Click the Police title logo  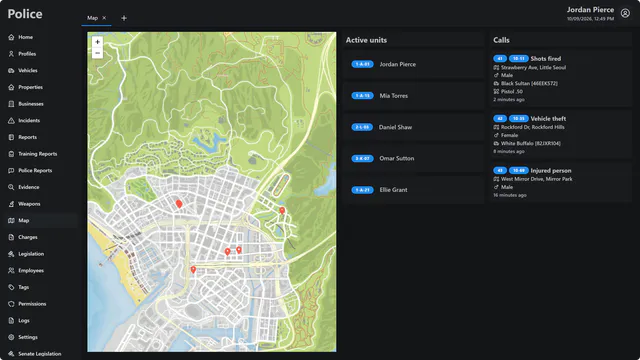(25, 14)
